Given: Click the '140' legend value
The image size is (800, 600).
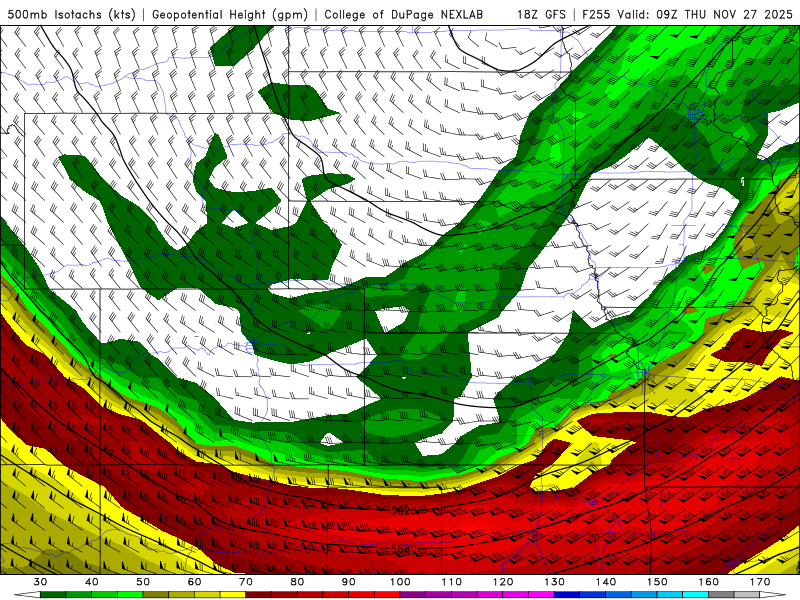Looking at the screenshot, I should pyautogui.click(x=606, y=582).
